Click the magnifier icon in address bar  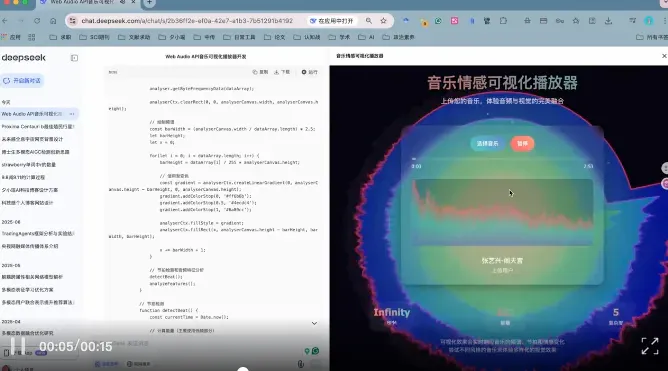369,21
